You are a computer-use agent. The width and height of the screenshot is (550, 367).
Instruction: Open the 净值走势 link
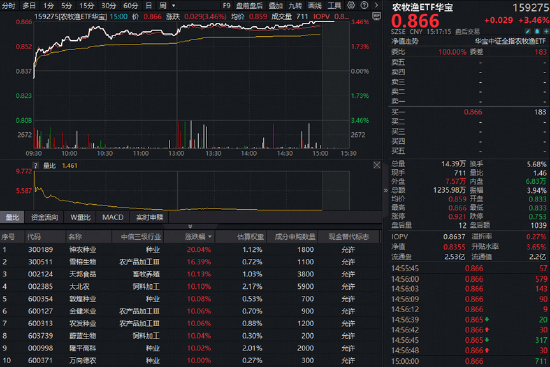405,41
